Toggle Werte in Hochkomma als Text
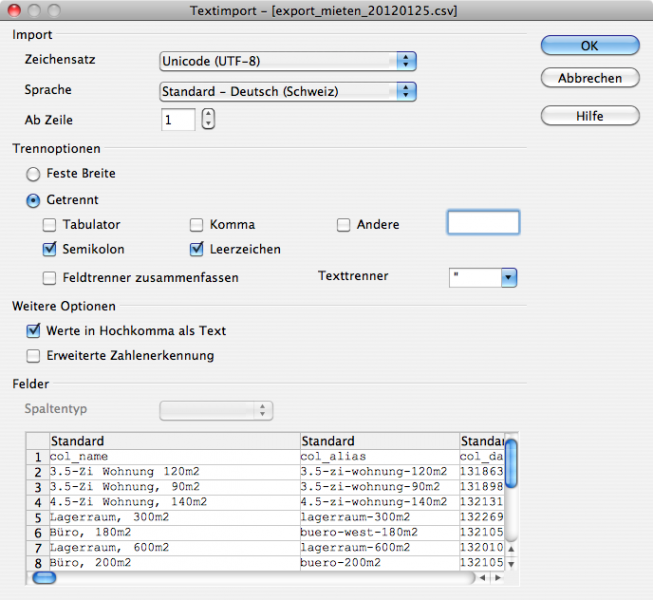 tap(34, 331)
